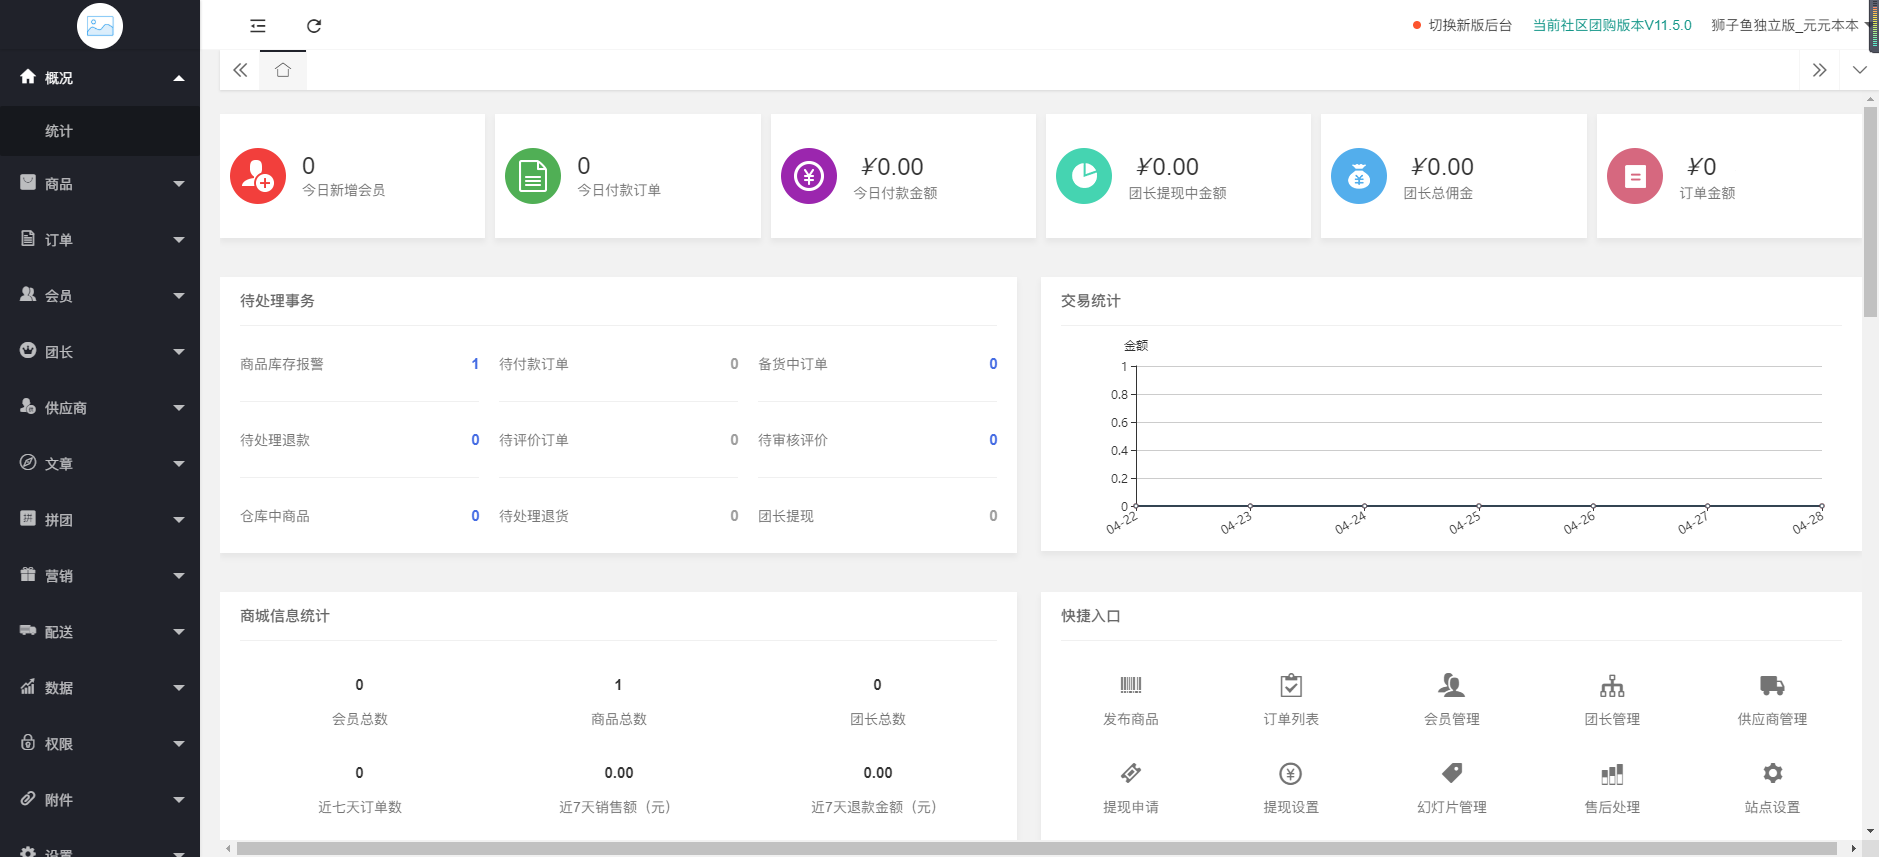This screenshot has width=1879, height=857.
Task: Expand the 配送 sidebar menu
Action: coord(100,632)
